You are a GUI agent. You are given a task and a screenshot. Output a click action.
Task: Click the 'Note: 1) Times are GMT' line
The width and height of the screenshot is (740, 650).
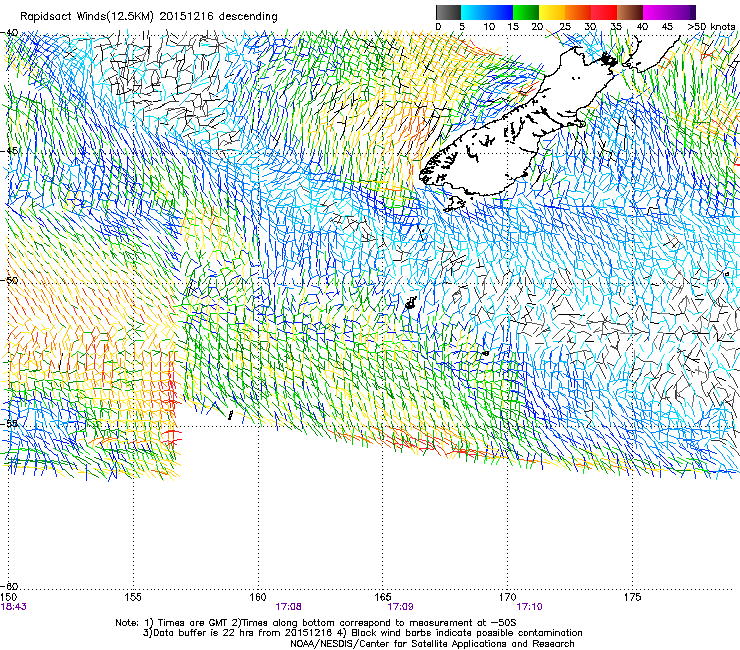pos(316,623)
